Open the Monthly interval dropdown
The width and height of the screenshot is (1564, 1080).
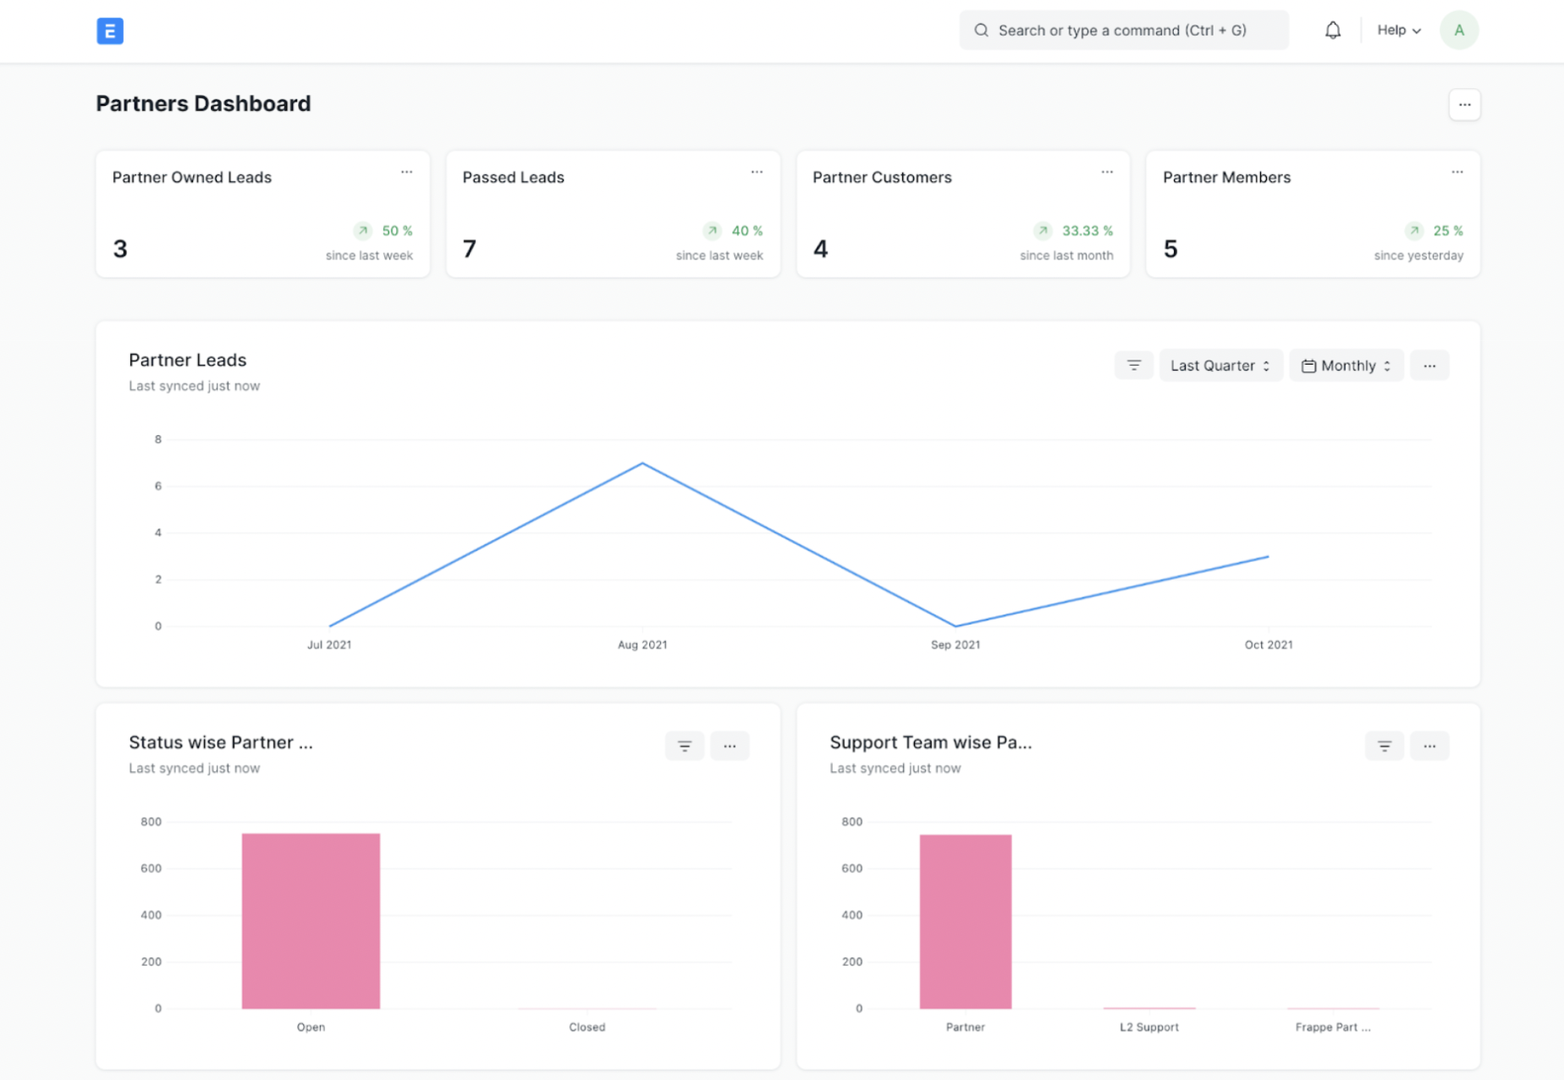[1346, 366]
